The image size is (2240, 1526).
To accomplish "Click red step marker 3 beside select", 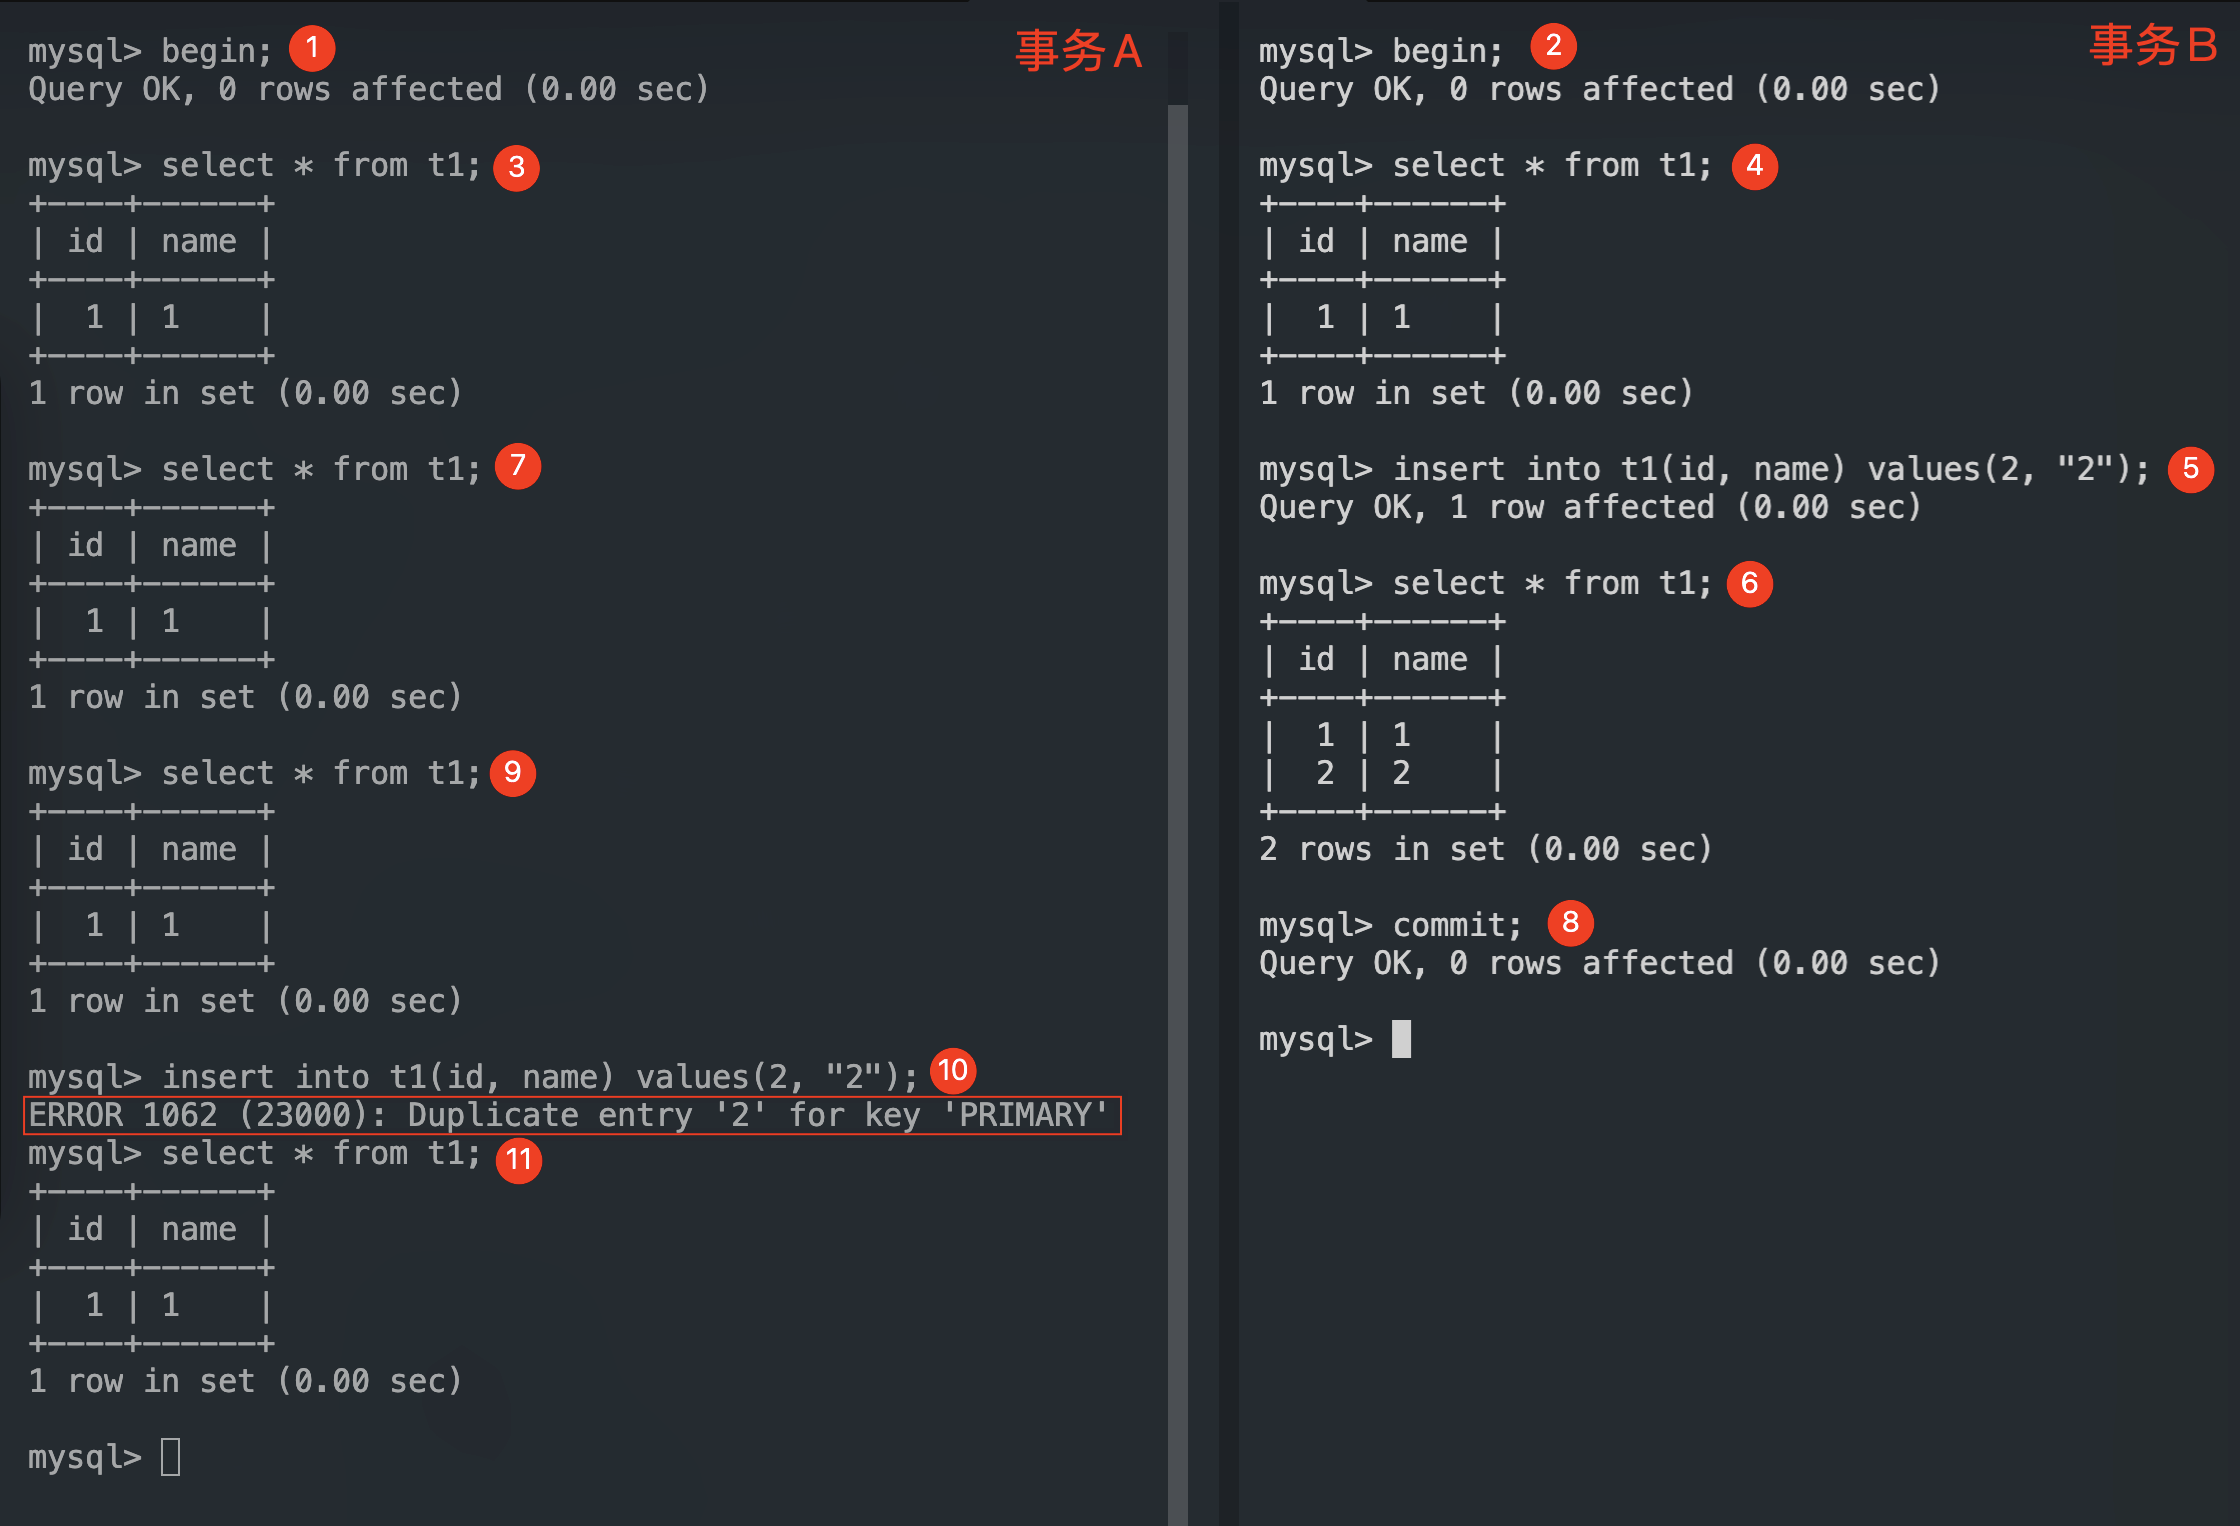I will 517,167.
